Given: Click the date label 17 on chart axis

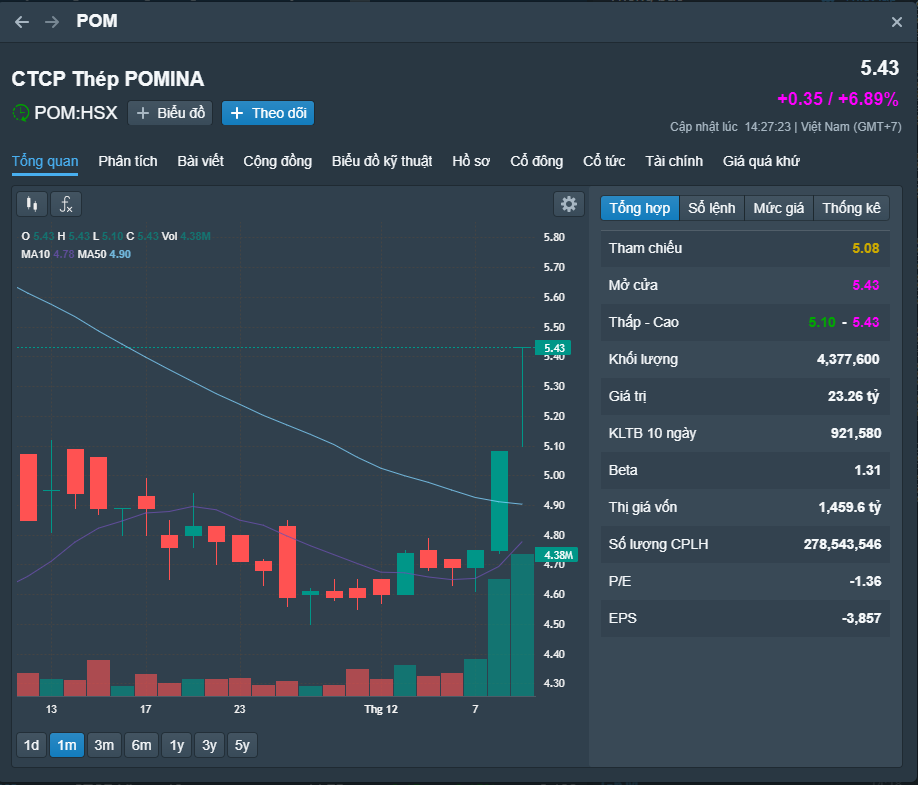Looking at the screenshot, I should [x=145, y=709].
